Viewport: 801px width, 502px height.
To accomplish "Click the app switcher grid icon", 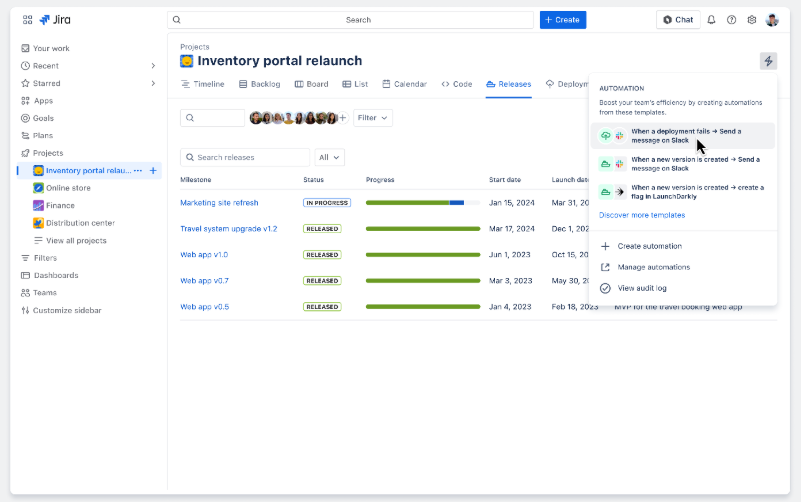I will click(27, 20).
